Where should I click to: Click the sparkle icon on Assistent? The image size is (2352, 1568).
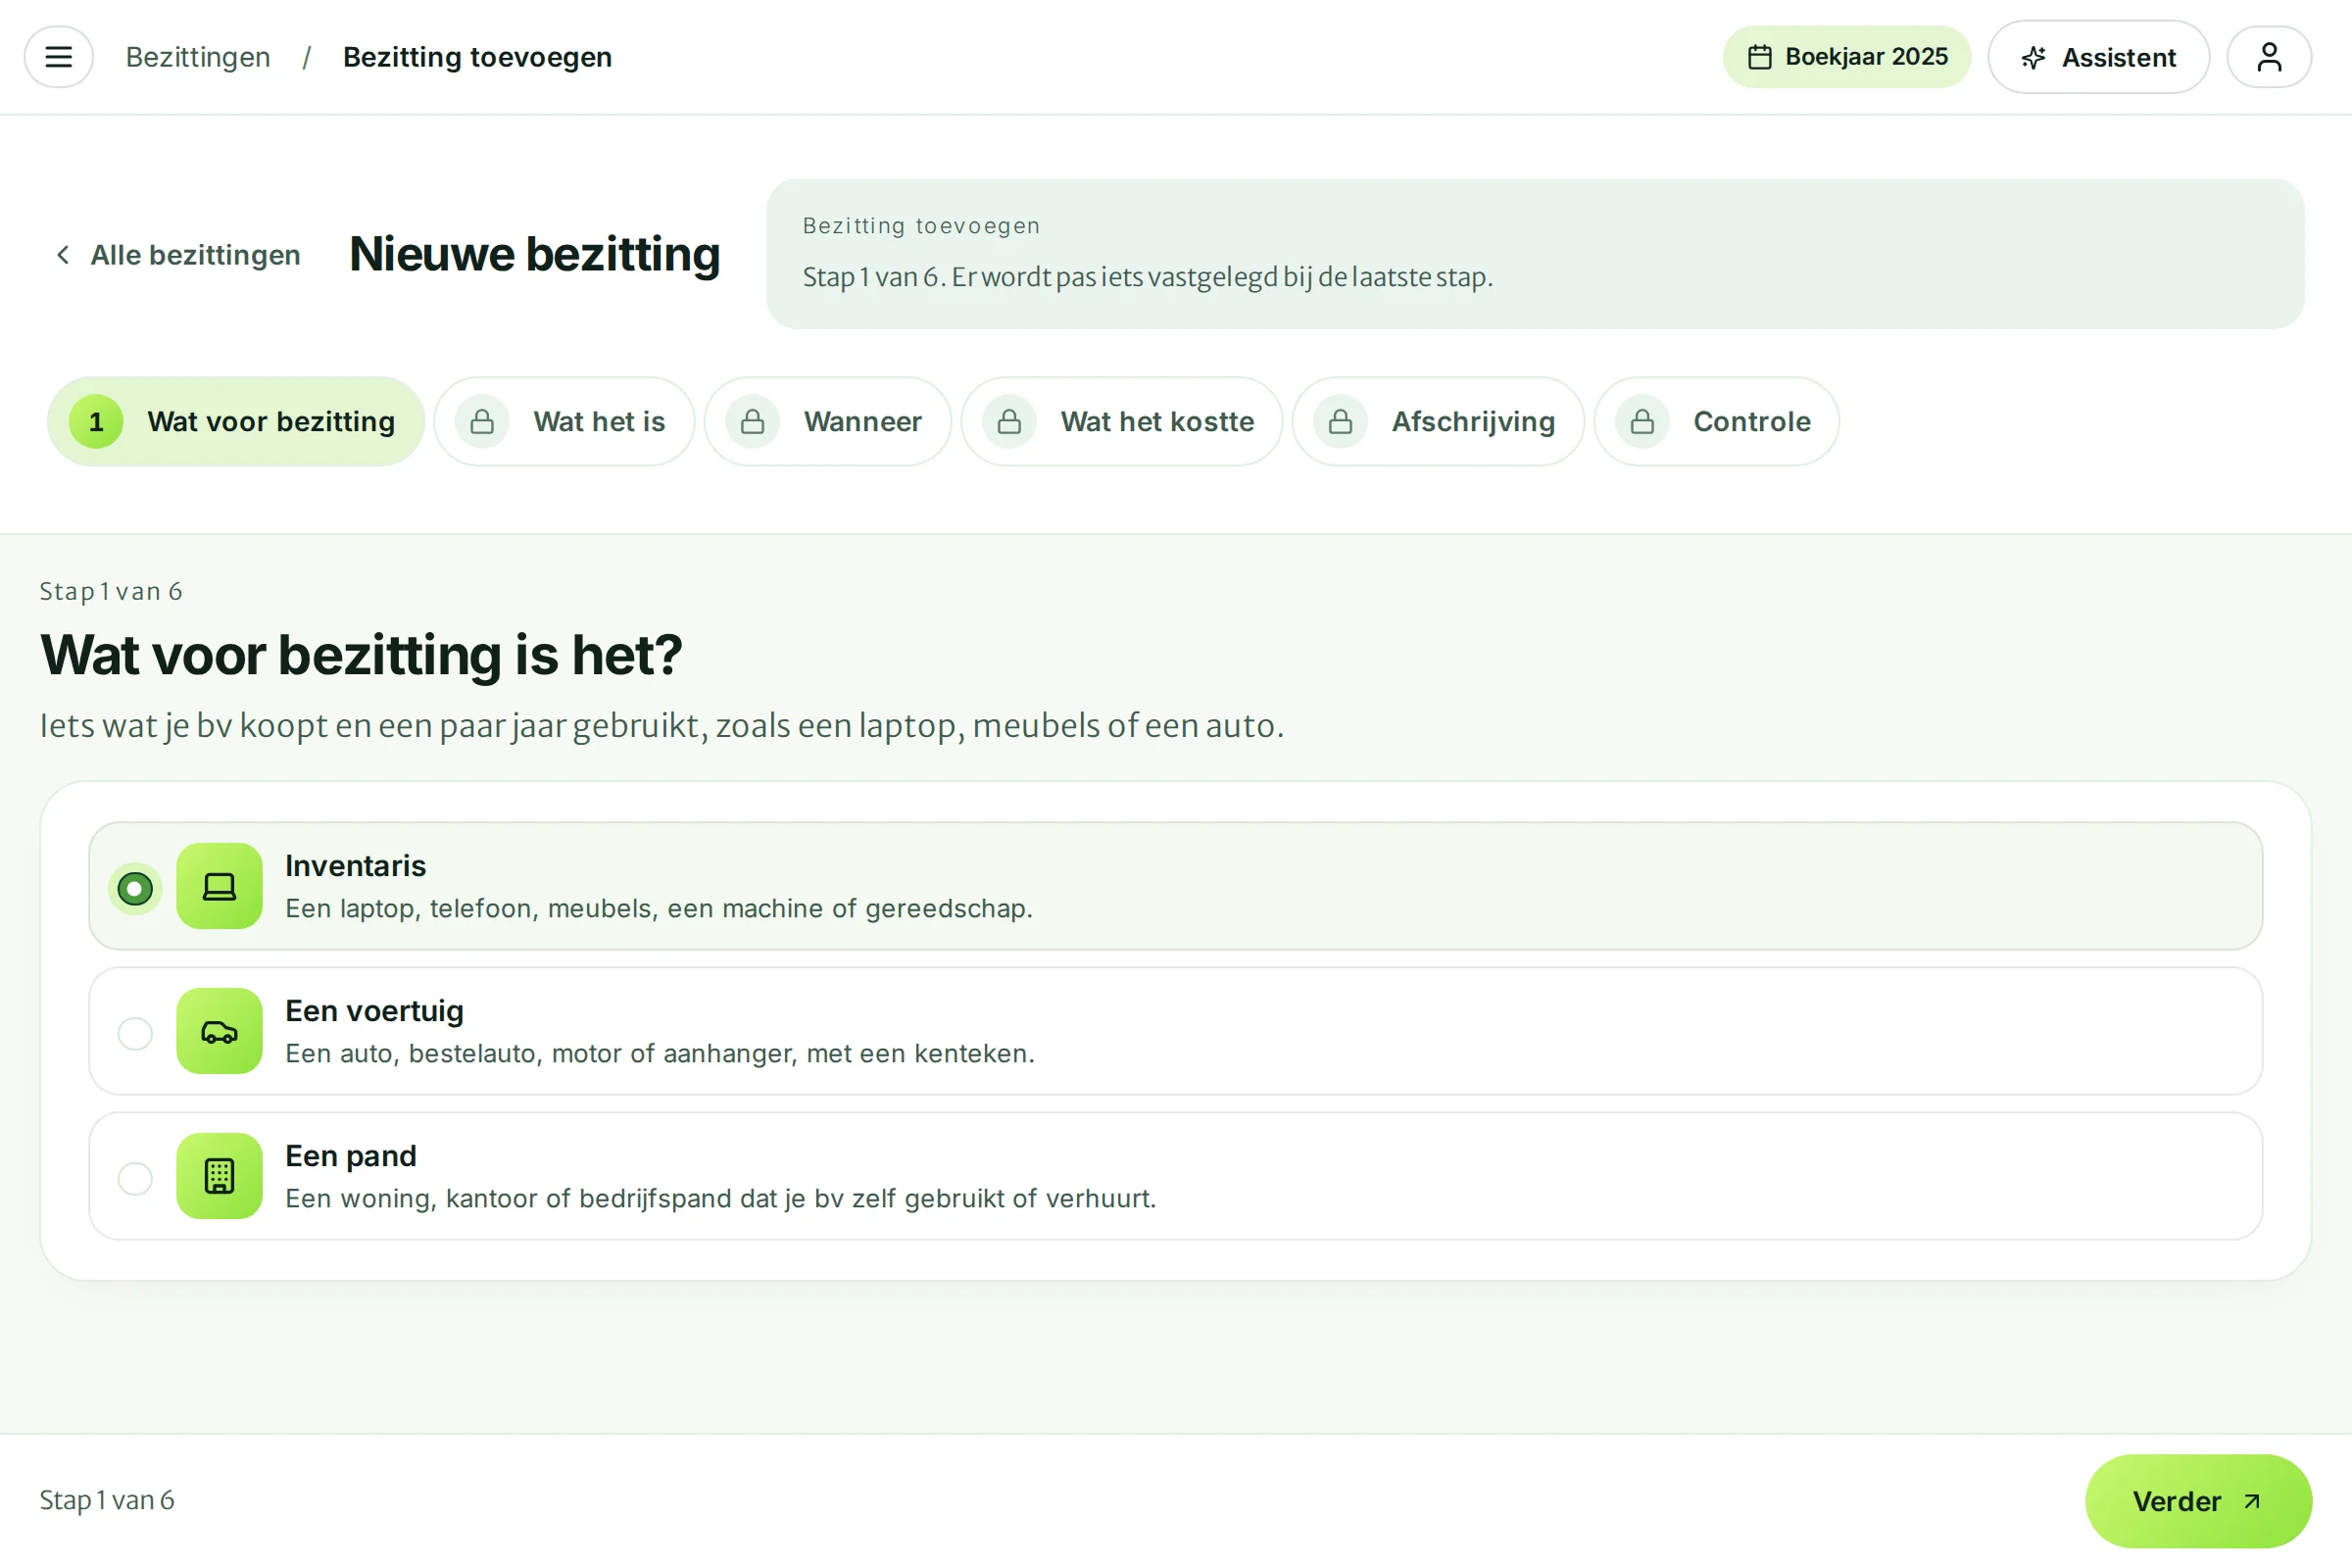2033,58
